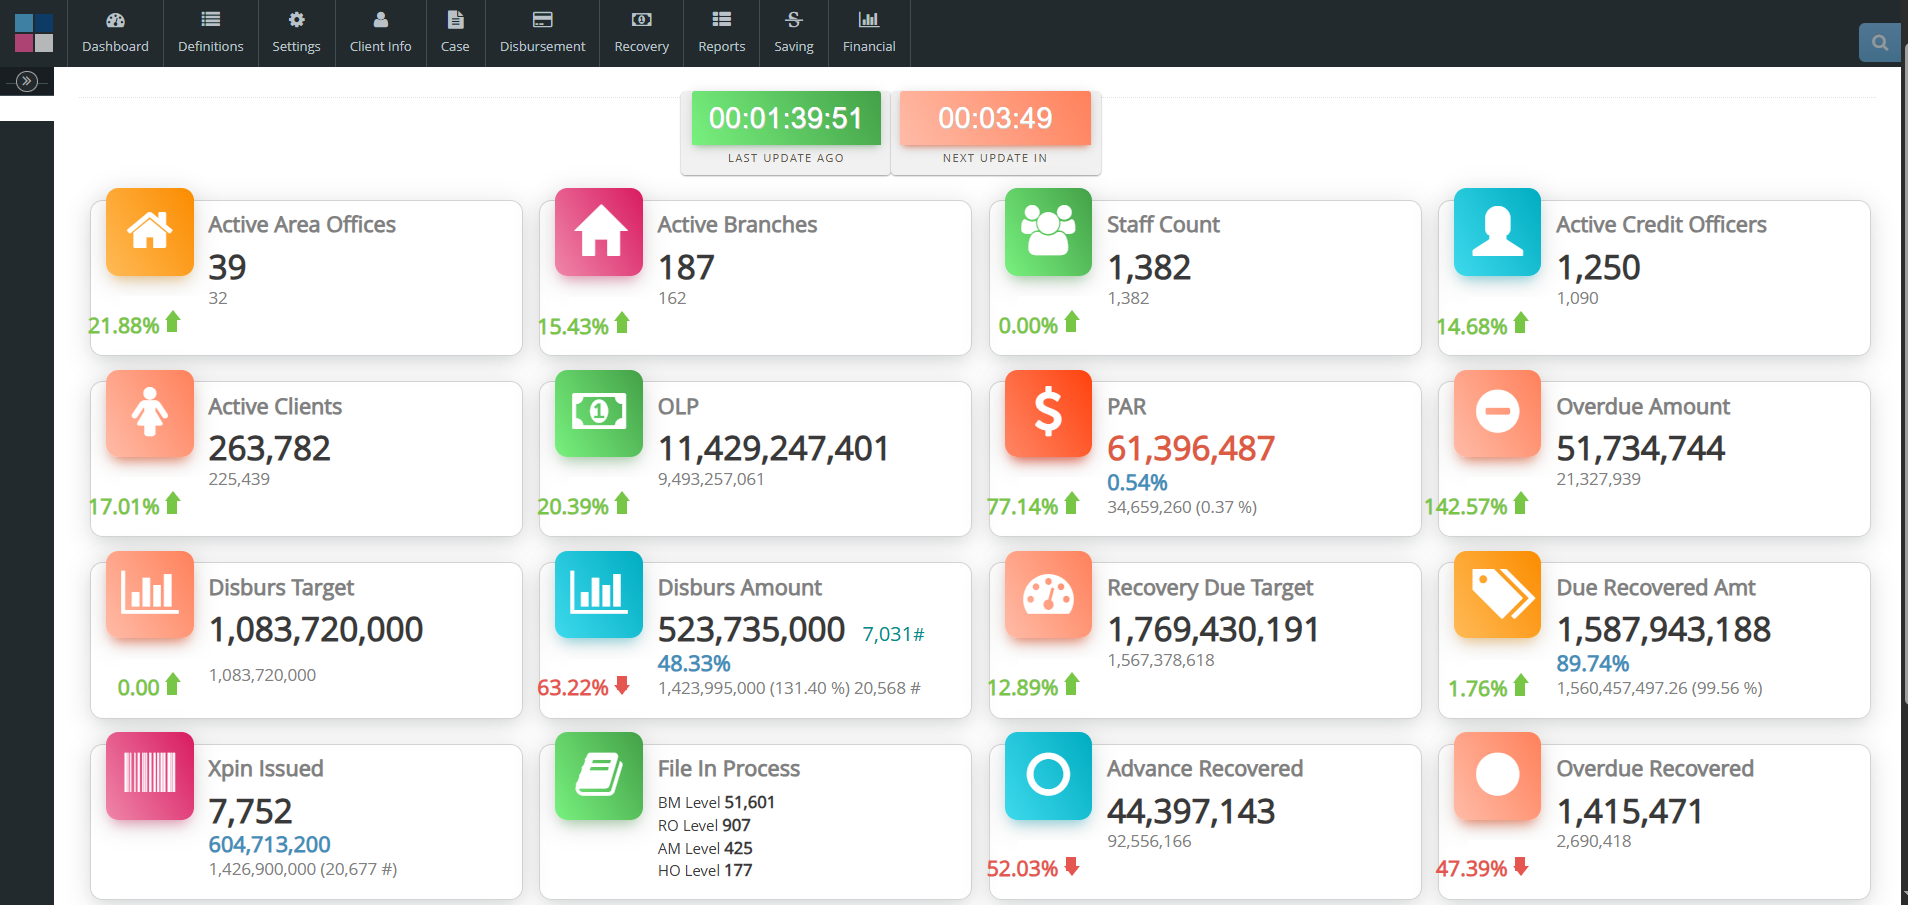Click the Active Credit Officers user icon

point(1497,232)
